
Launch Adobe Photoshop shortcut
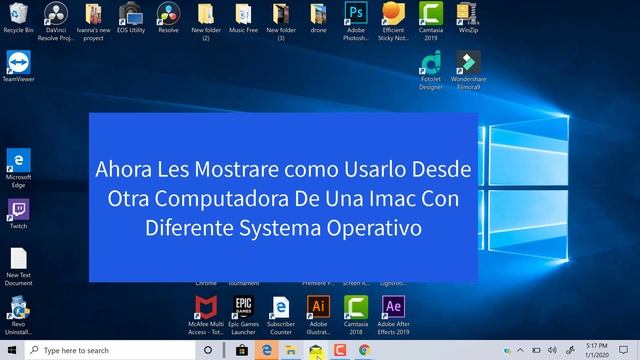pos(356,21)
